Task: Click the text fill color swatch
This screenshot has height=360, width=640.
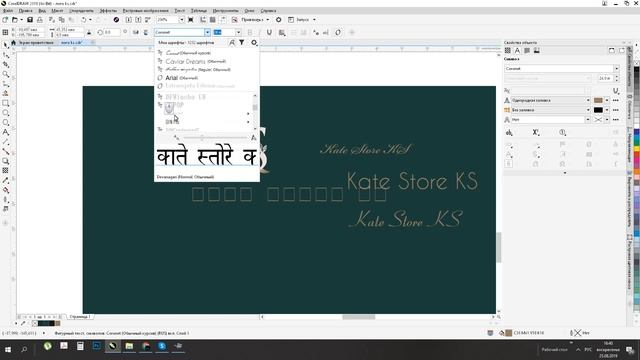Action: coord(598,100)
